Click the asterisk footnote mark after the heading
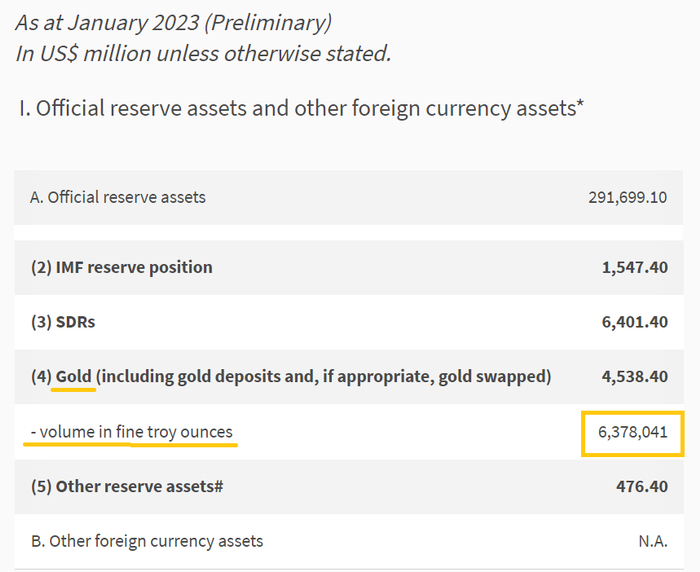Viewport: 700px width, 572px height. [580, 105]
